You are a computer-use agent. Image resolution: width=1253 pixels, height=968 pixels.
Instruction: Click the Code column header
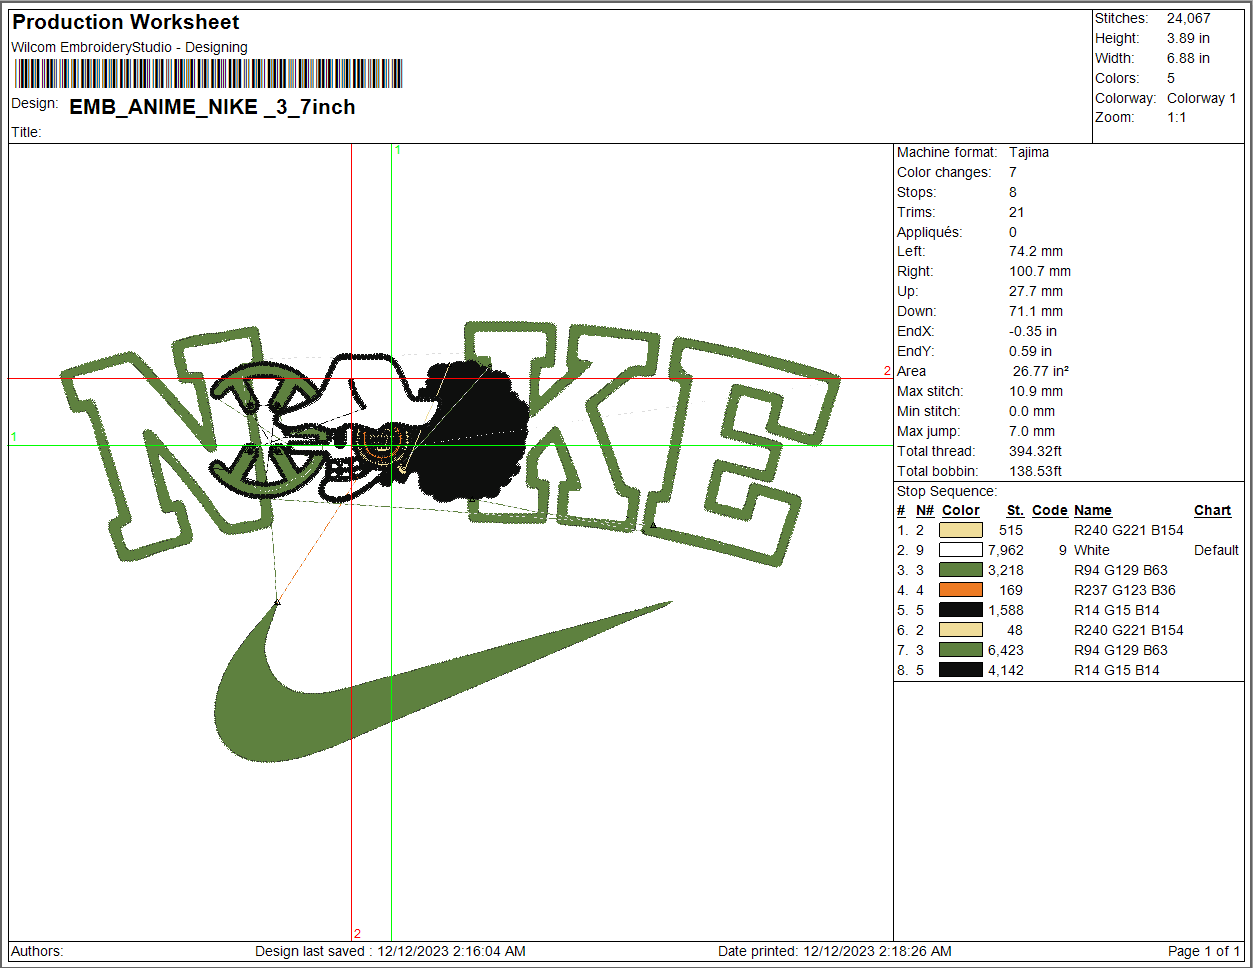click(1049, 510)
